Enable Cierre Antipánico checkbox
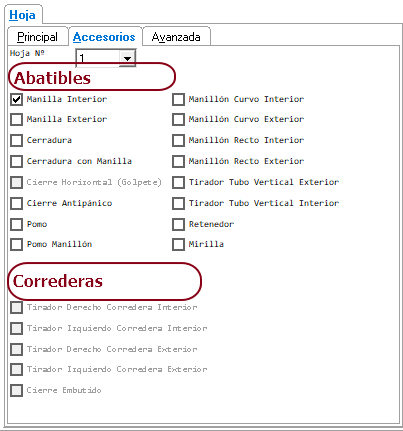The image size is (403, 431). [x=16, y=203]
